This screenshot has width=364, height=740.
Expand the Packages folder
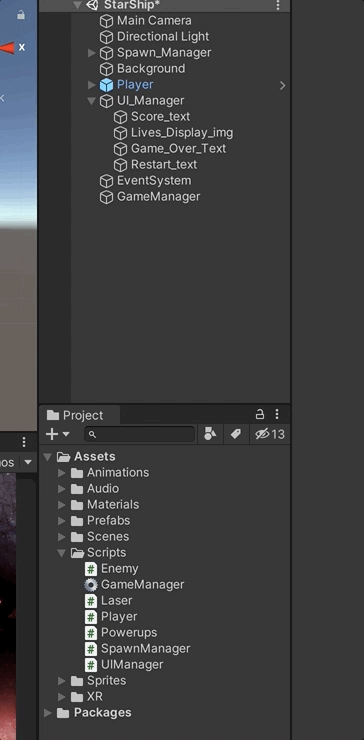click(x=48, y=713)
